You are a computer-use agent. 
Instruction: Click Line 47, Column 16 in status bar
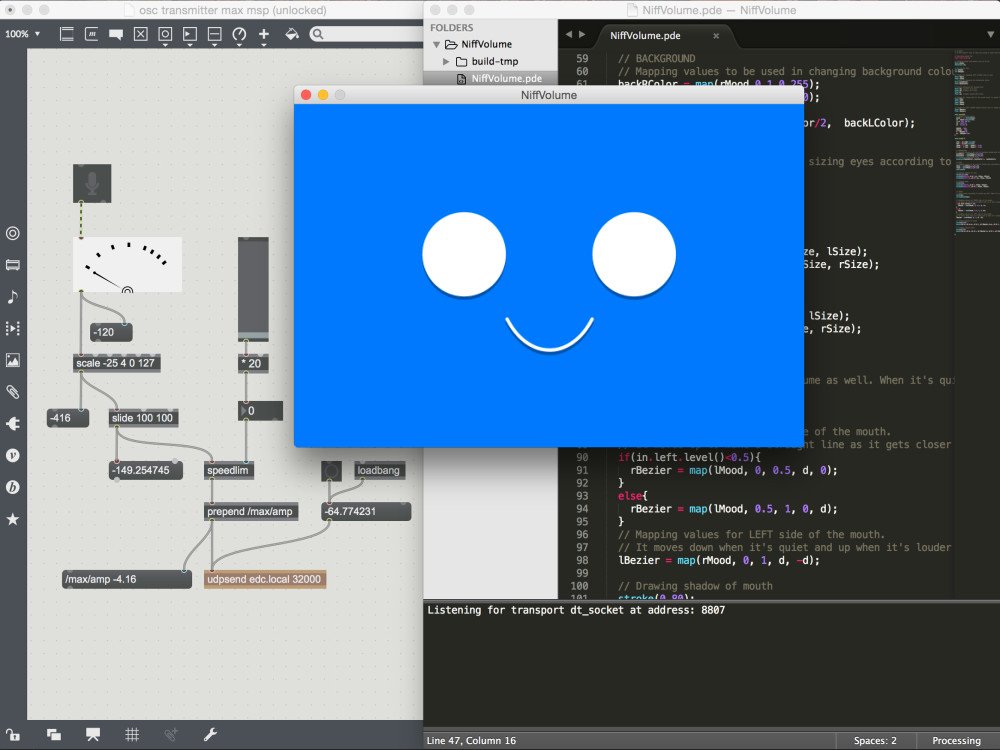tap(471, 740)
